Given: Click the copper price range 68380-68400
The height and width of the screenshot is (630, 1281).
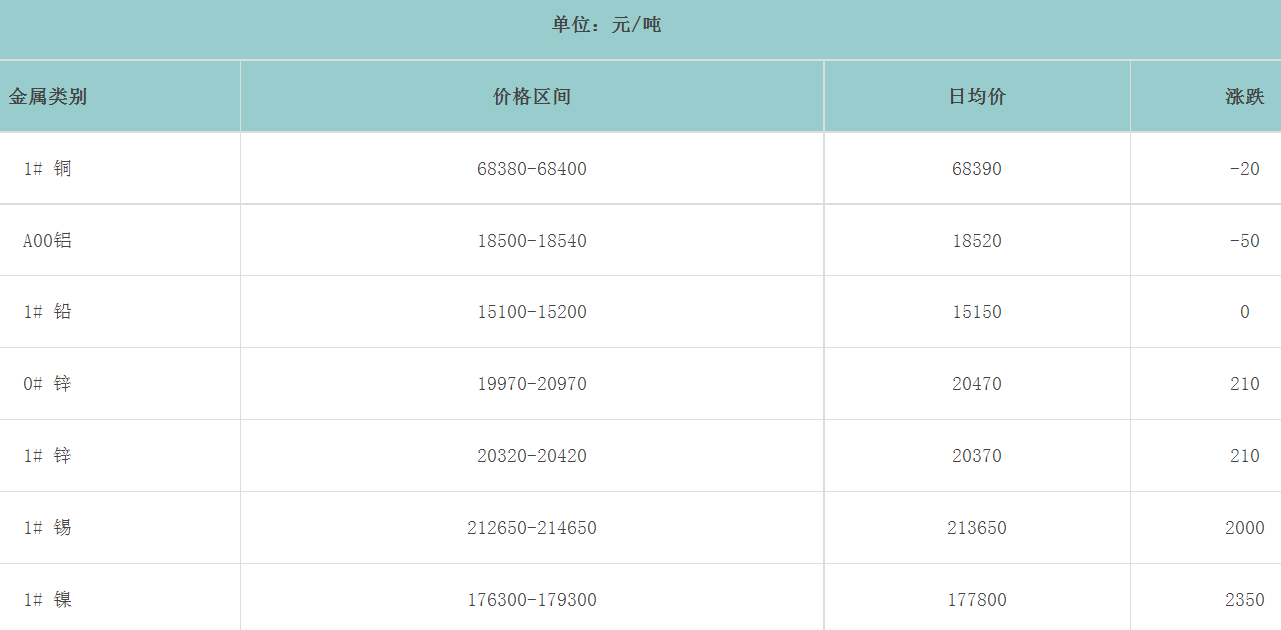Looking at the screenshot, I should (x=532, y=169).
